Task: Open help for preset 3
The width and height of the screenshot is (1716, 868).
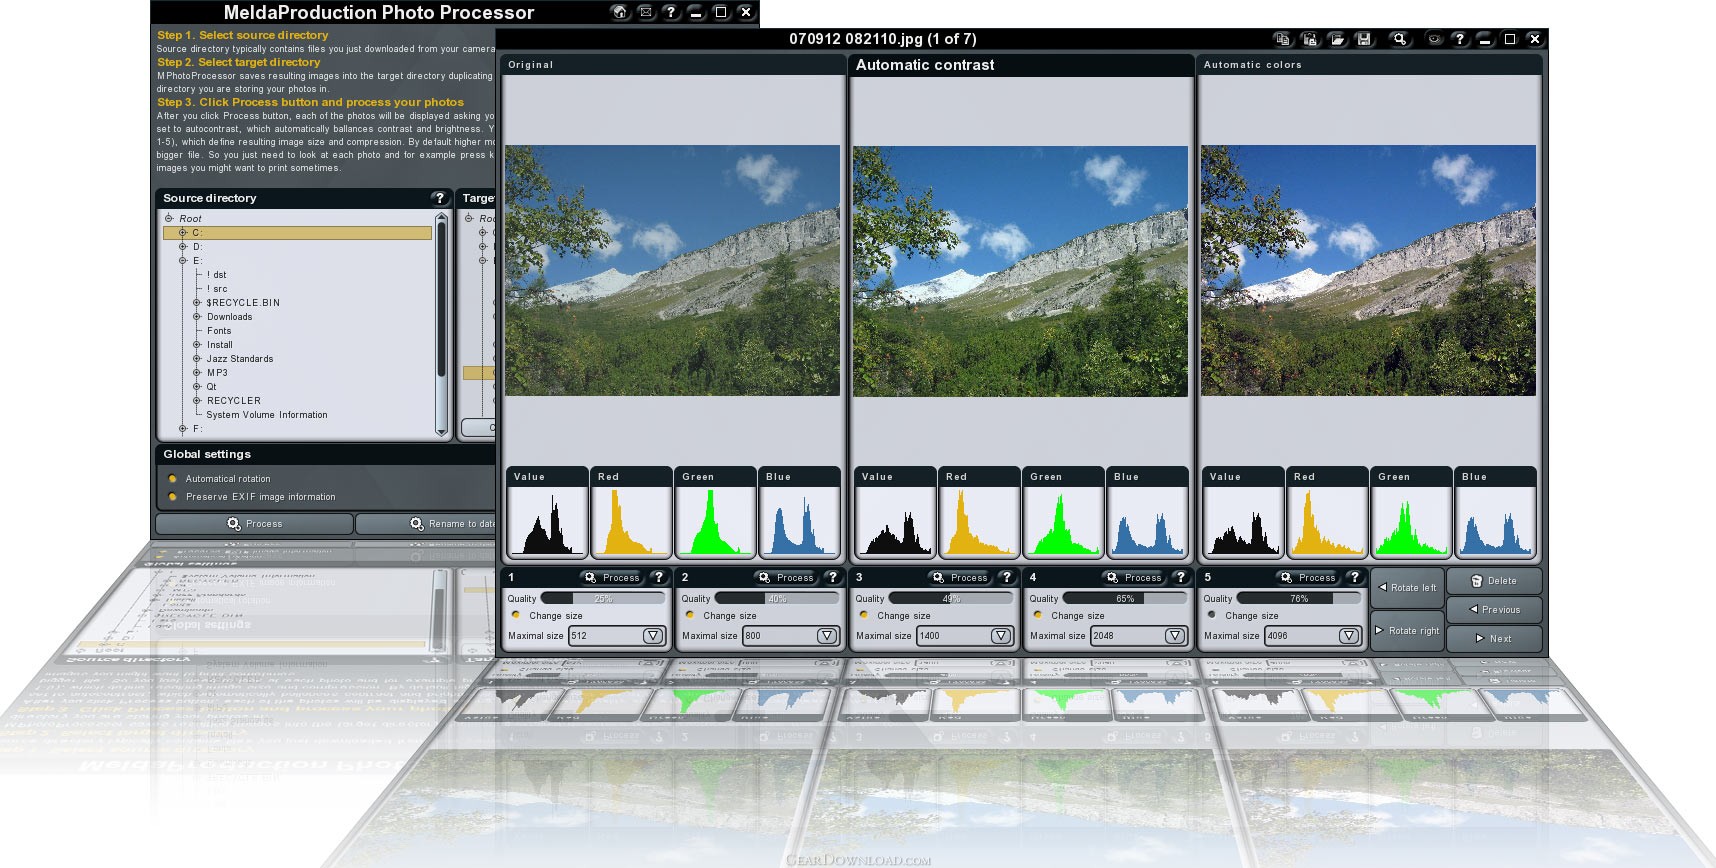Action: click(x=1006, y=577)
